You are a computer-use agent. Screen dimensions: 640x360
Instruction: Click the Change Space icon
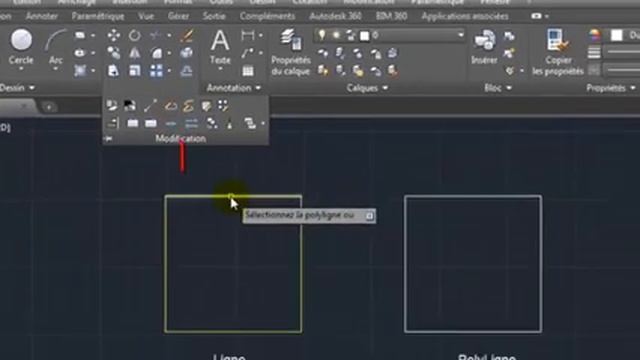130,106
